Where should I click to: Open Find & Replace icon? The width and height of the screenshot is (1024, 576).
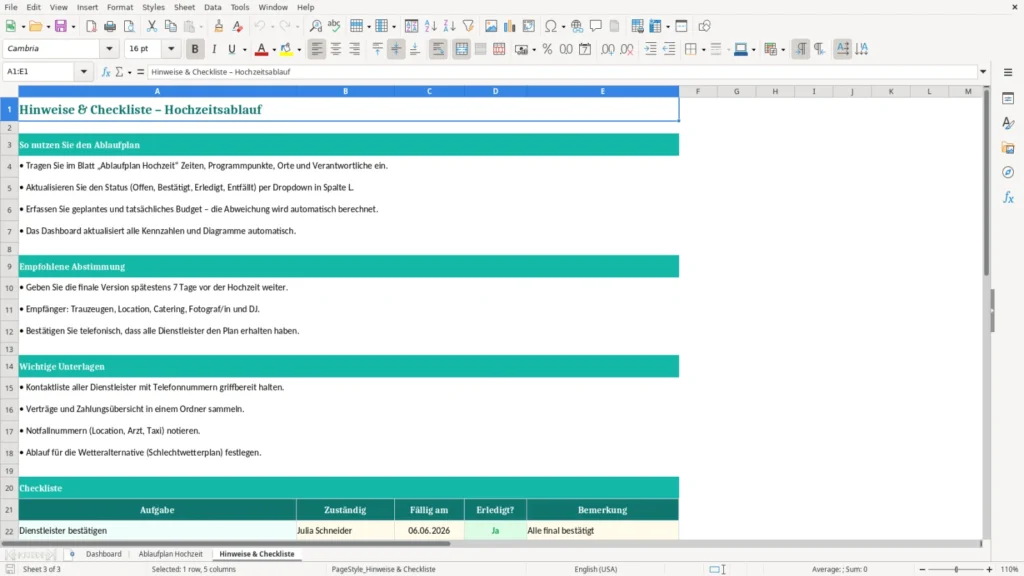315,26
